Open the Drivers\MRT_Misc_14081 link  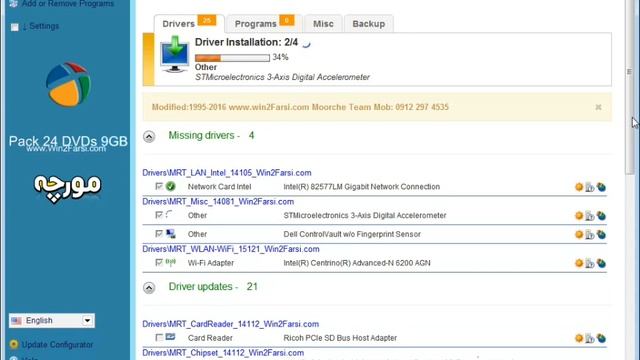coord(218,202)
